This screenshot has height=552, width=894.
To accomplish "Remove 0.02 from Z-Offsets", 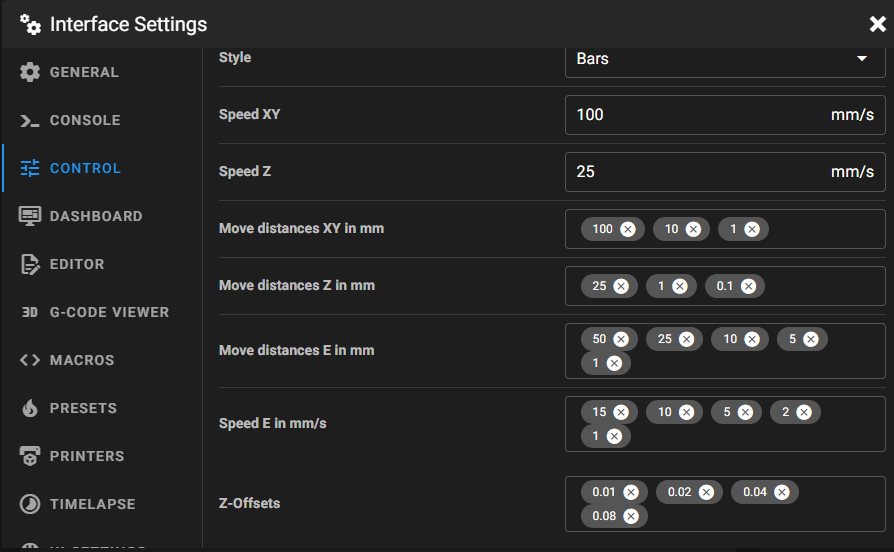I will (706, 492).
